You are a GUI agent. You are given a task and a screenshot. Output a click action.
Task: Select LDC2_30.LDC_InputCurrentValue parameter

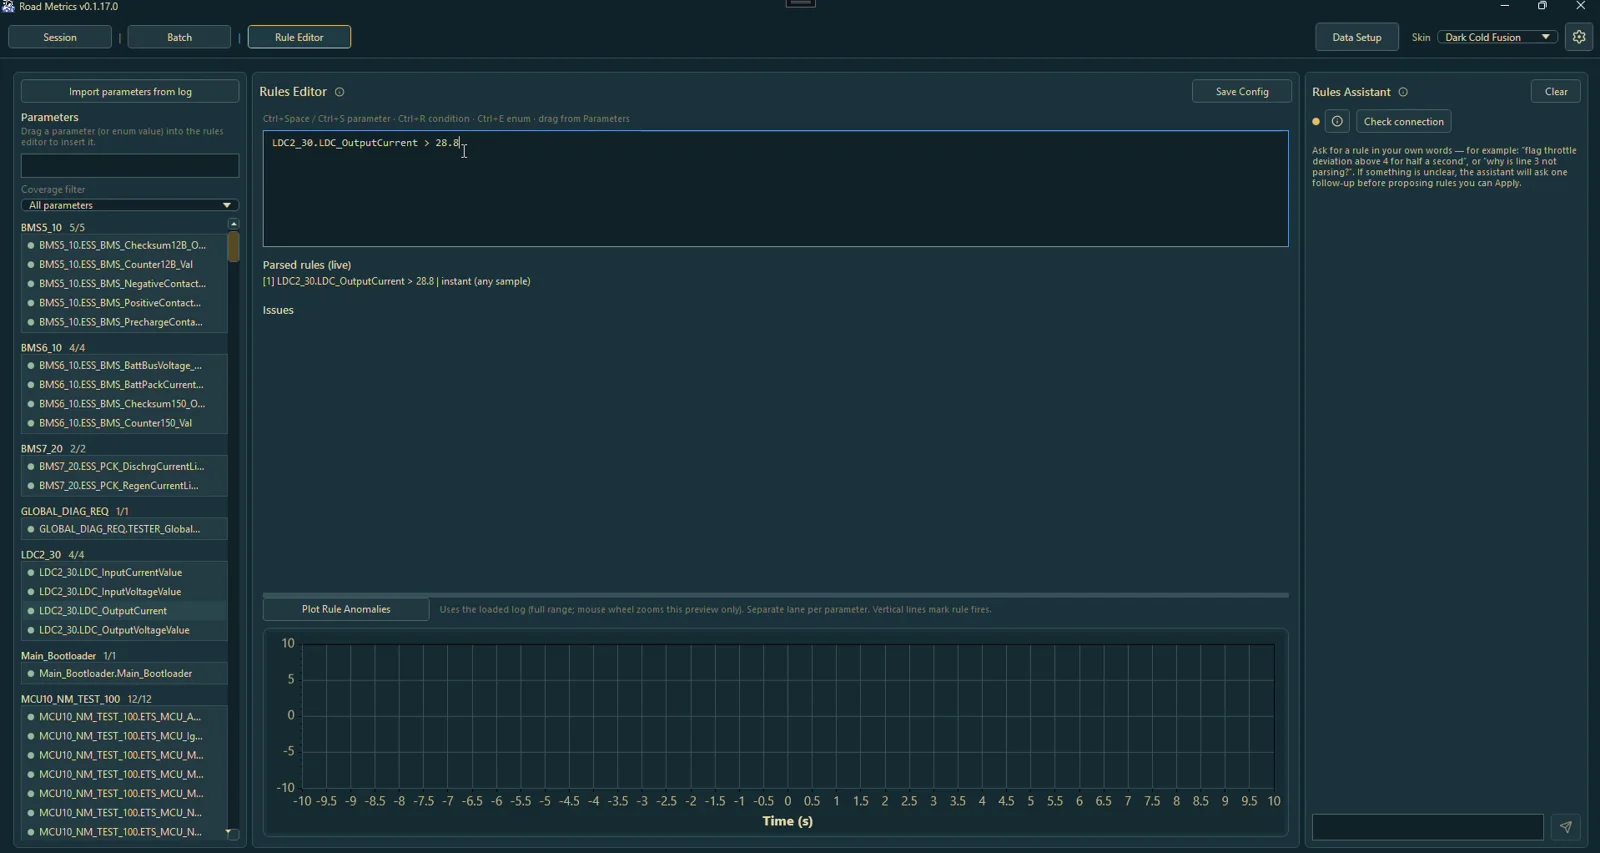pyautogui.click(x=124, y=573)
